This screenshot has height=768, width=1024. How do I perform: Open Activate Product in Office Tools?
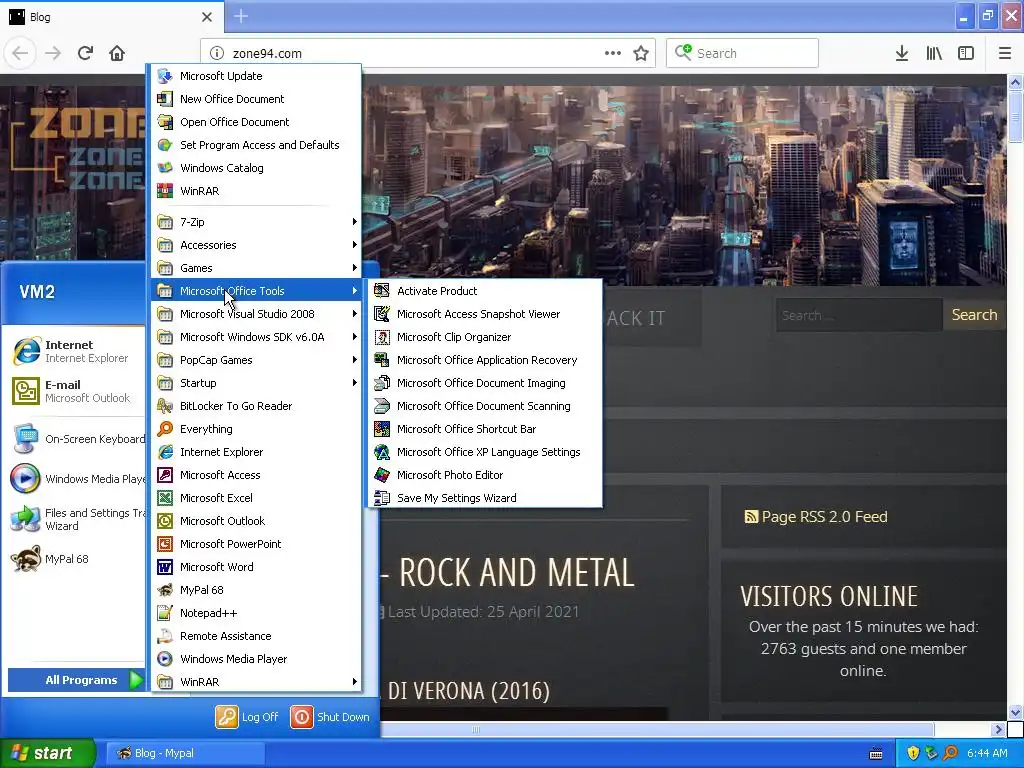485,291
